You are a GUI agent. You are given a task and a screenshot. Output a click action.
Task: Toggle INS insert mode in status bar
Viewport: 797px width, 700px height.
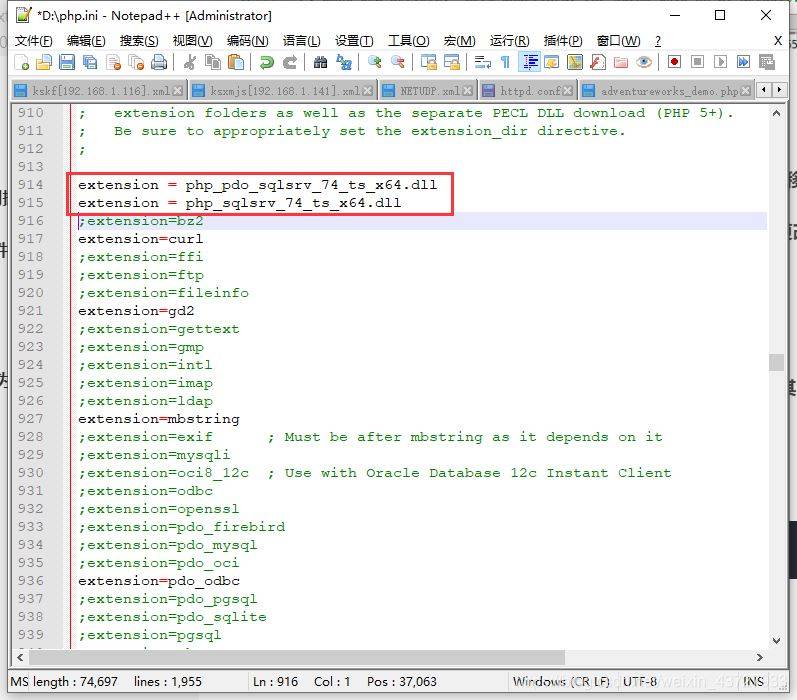coord(753,681)
